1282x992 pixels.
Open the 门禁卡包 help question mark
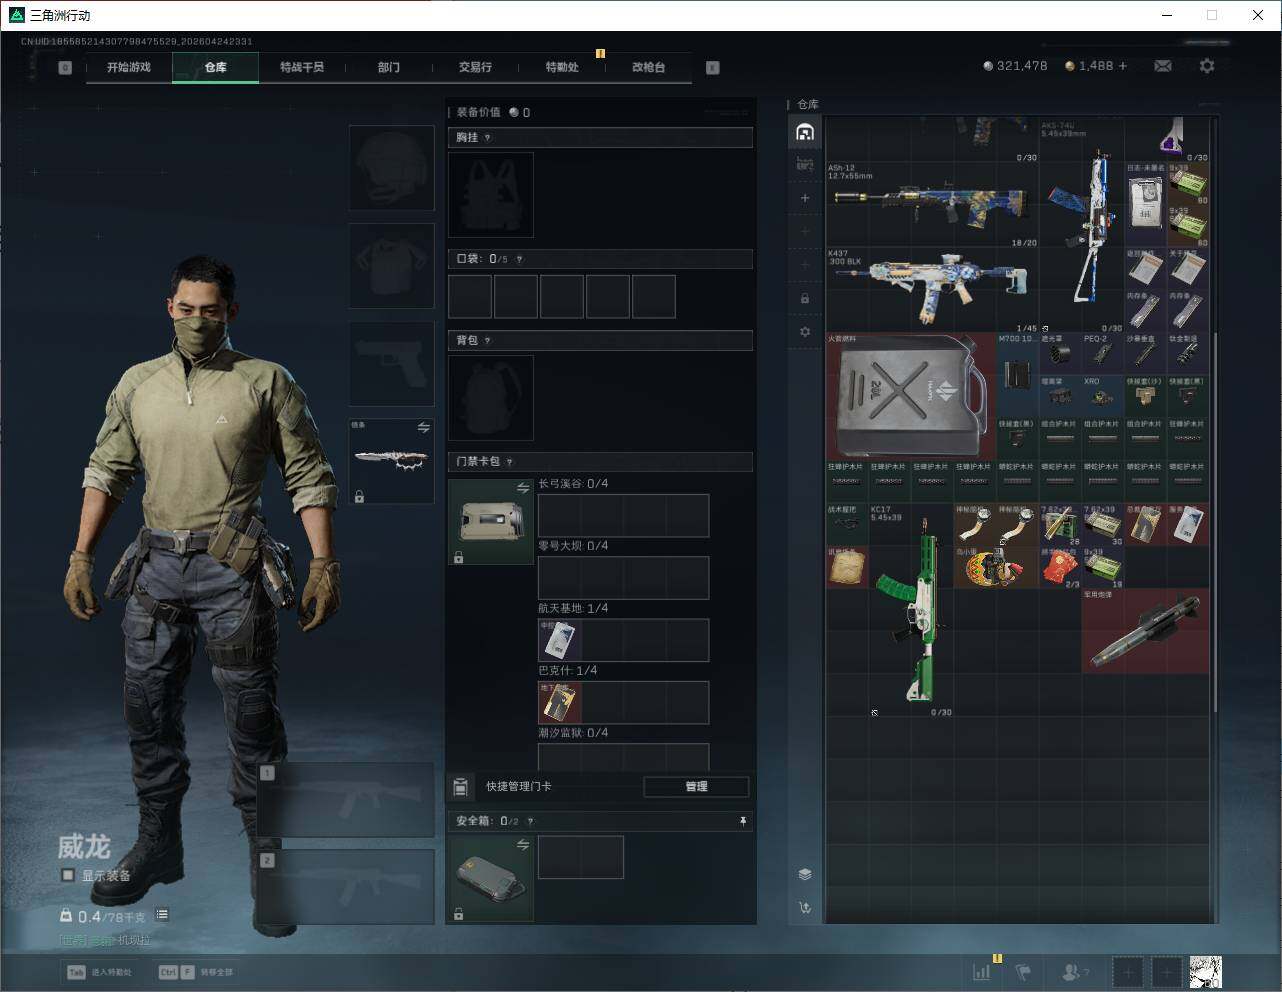tap(510, 462)
